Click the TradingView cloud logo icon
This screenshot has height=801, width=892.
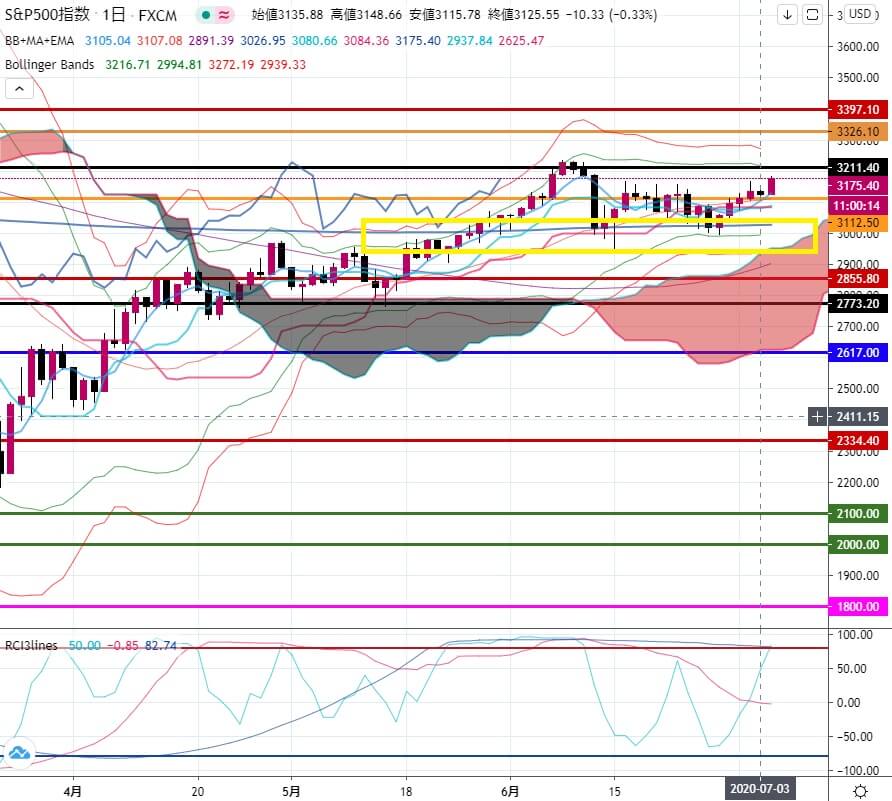pos(19,753)
